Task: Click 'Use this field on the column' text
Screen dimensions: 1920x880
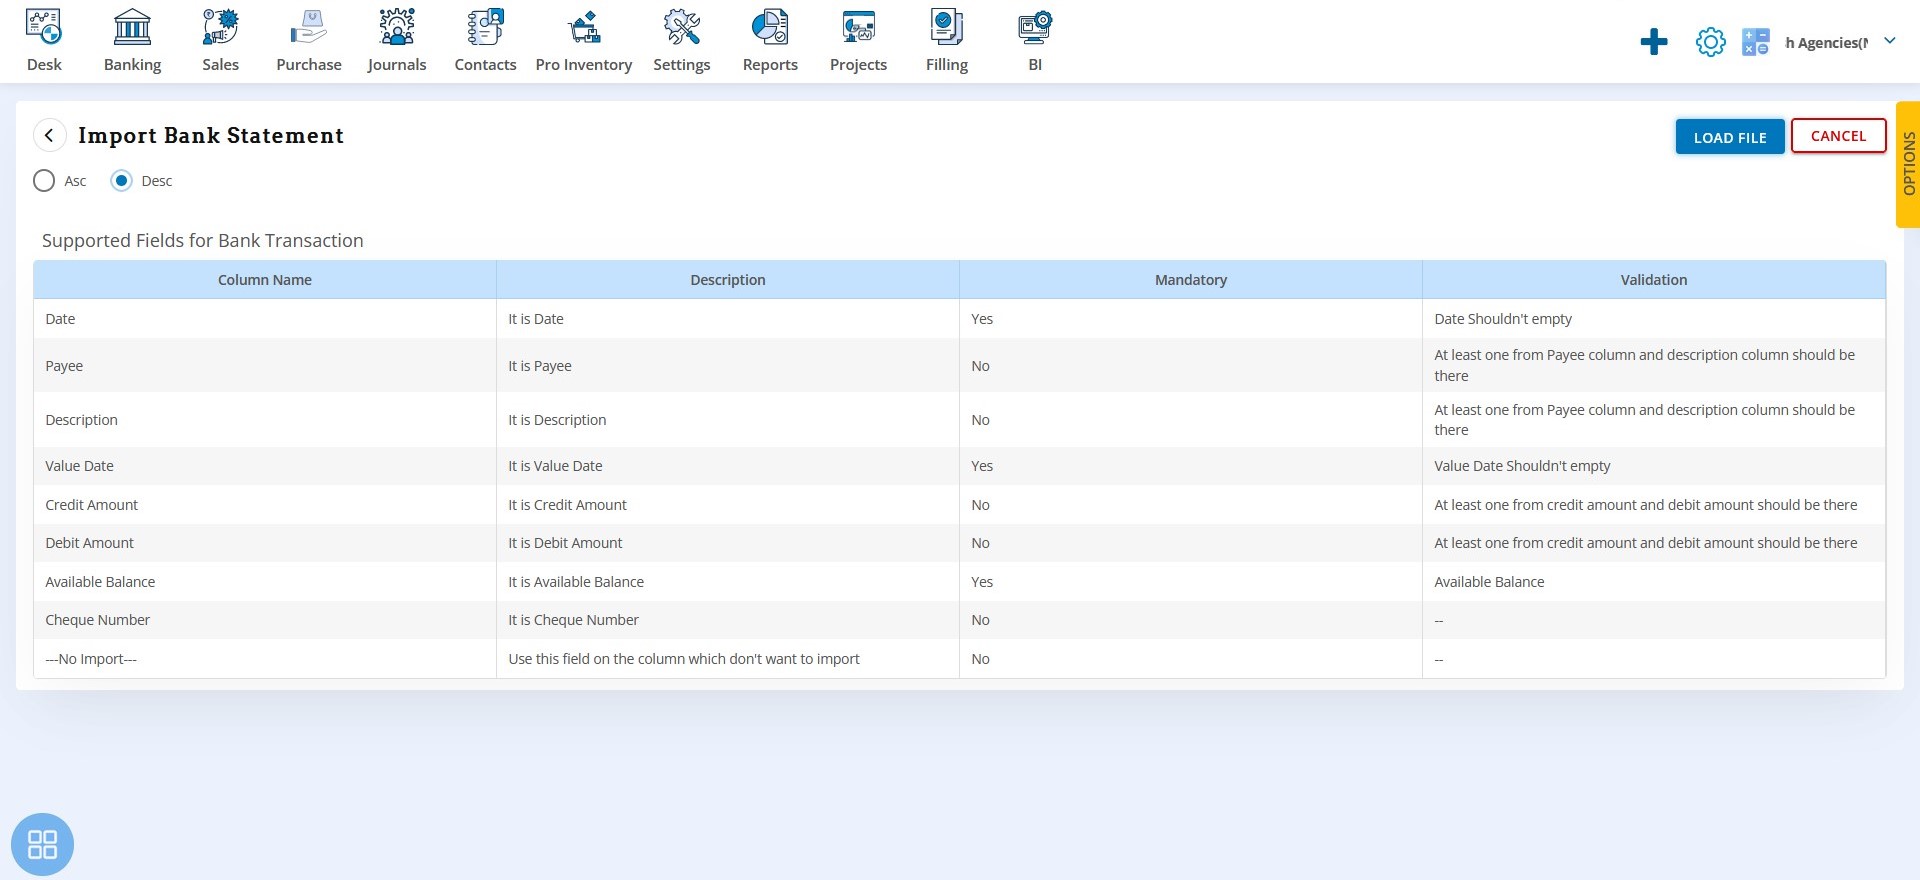Action: [x=684, y=659]
